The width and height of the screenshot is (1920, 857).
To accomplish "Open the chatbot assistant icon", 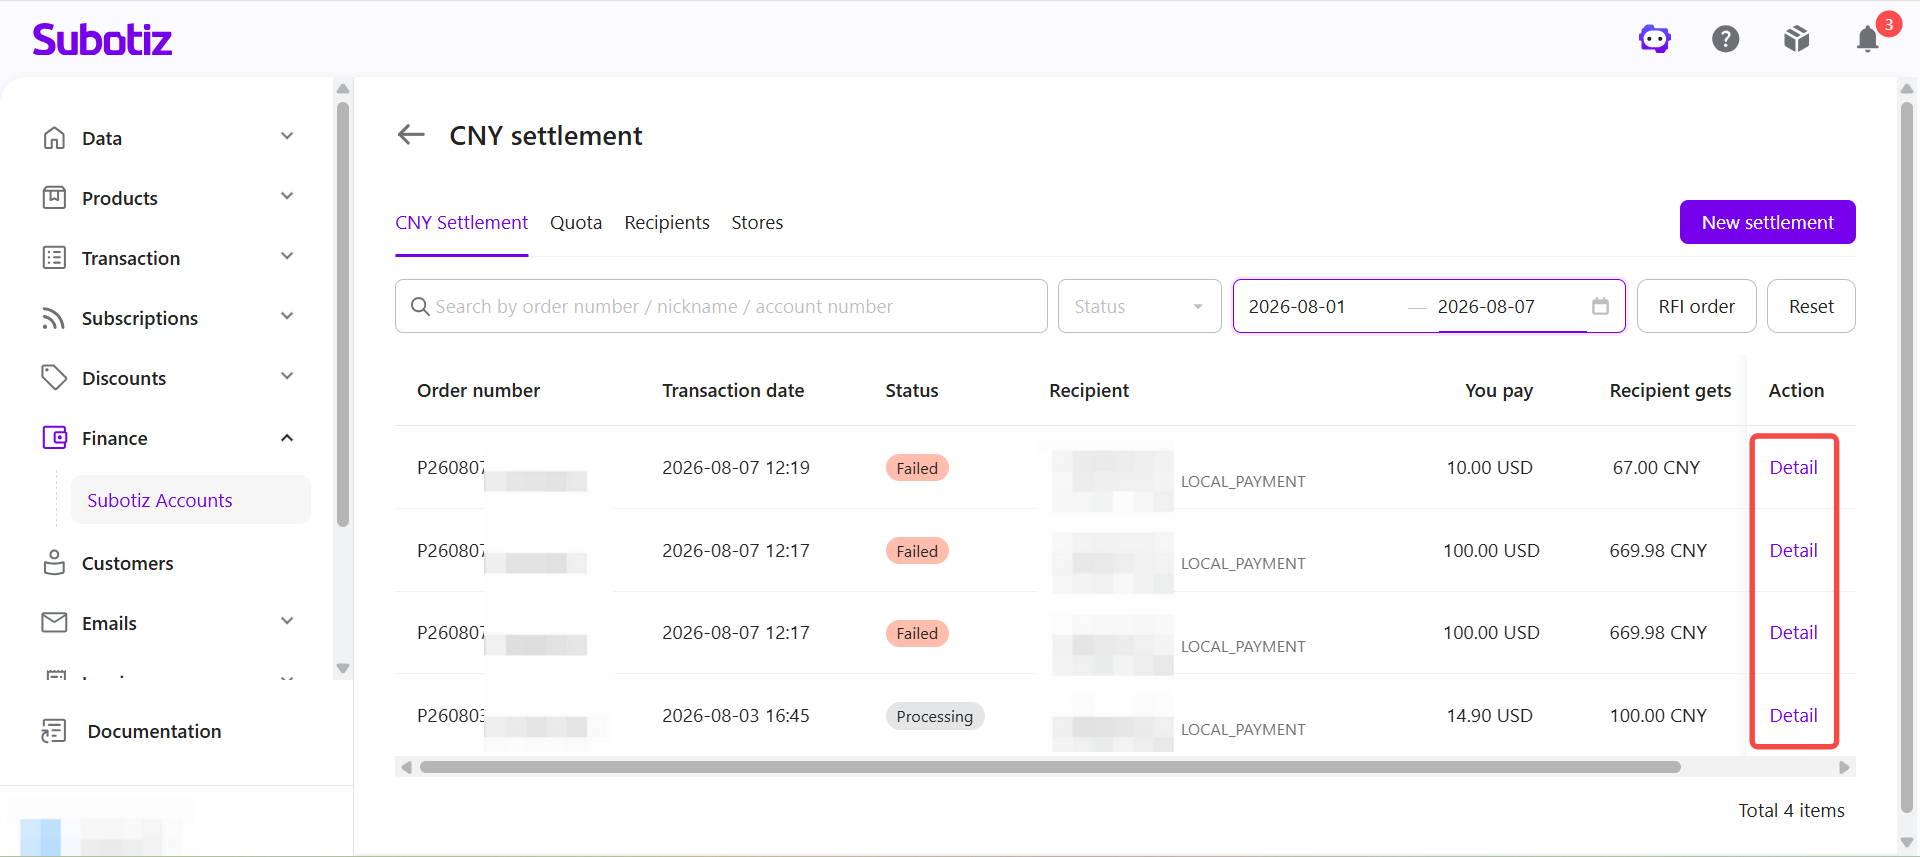I will tap(1655, 39).
